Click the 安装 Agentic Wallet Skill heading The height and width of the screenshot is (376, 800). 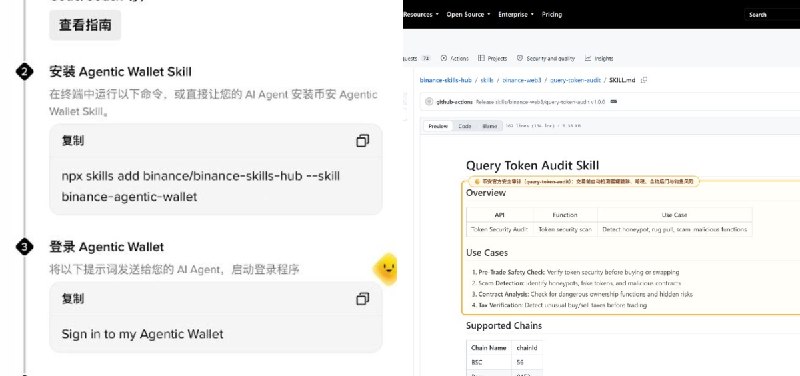pyautogui.click(x=120, y=72)
